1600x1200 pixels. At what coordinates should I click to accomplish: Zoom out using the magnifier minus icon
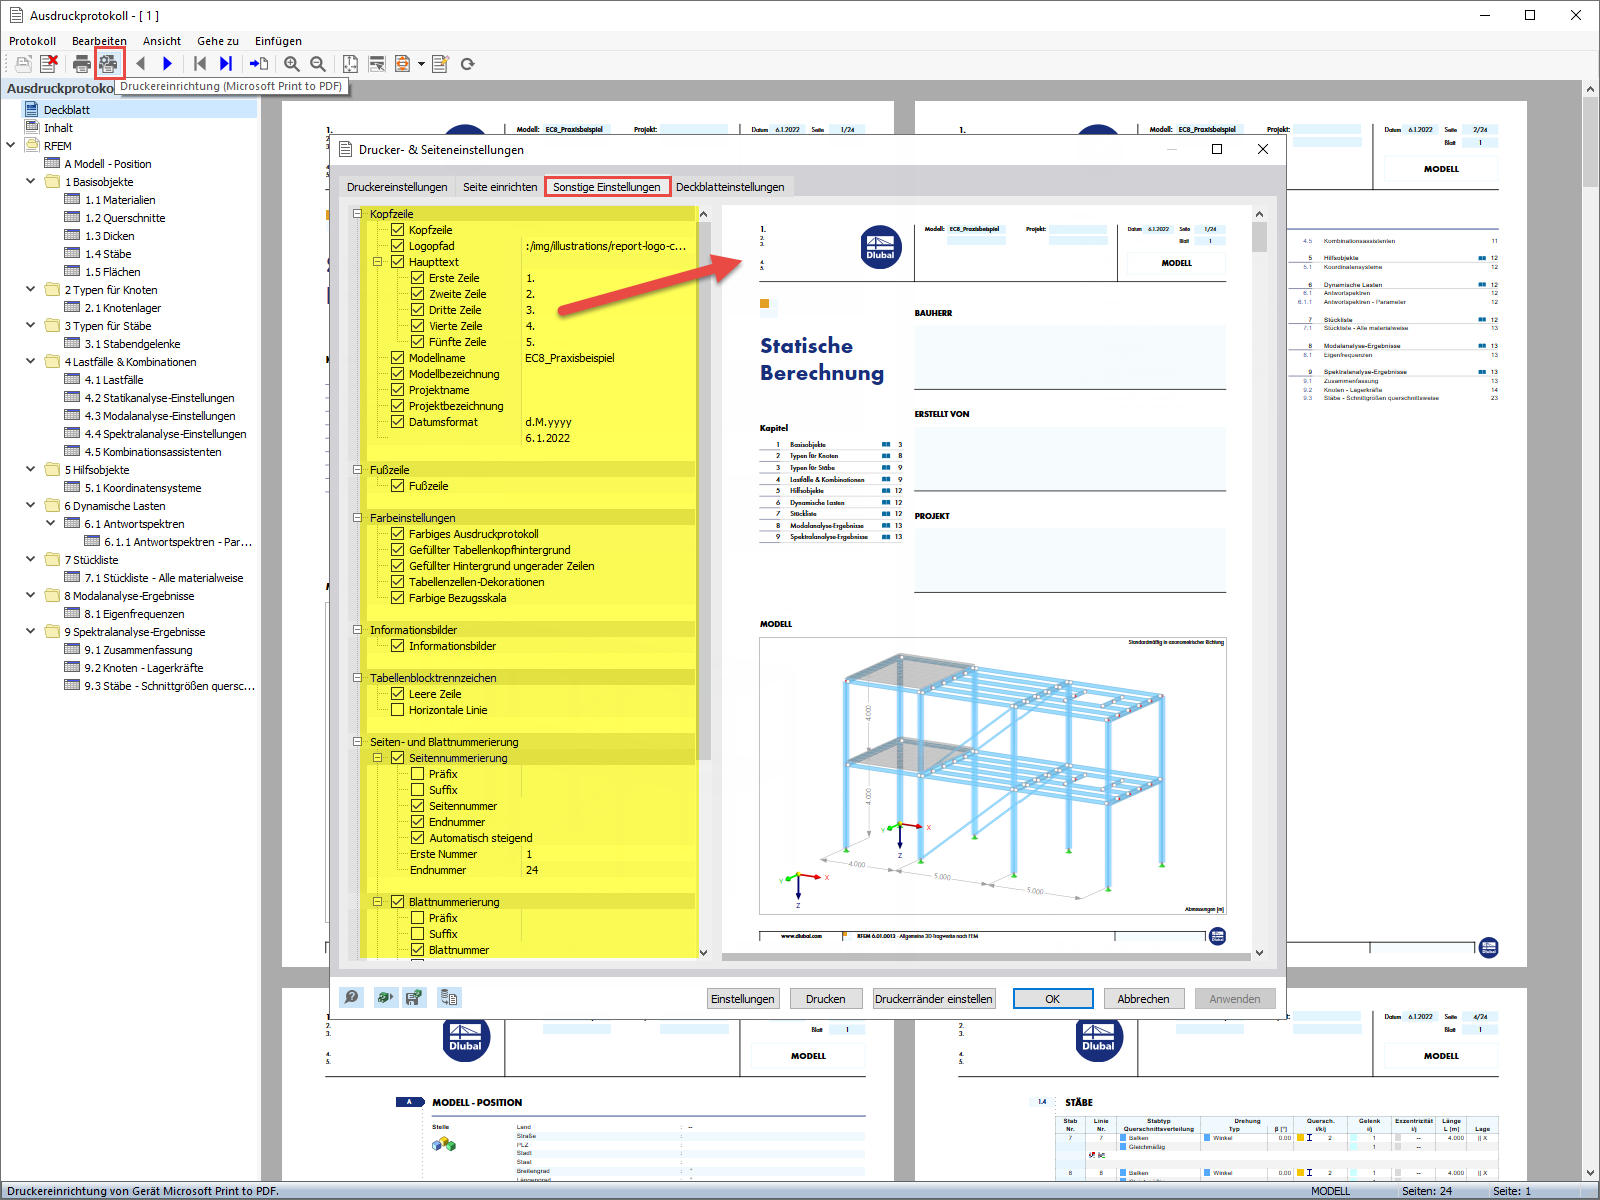pos(316,63)
